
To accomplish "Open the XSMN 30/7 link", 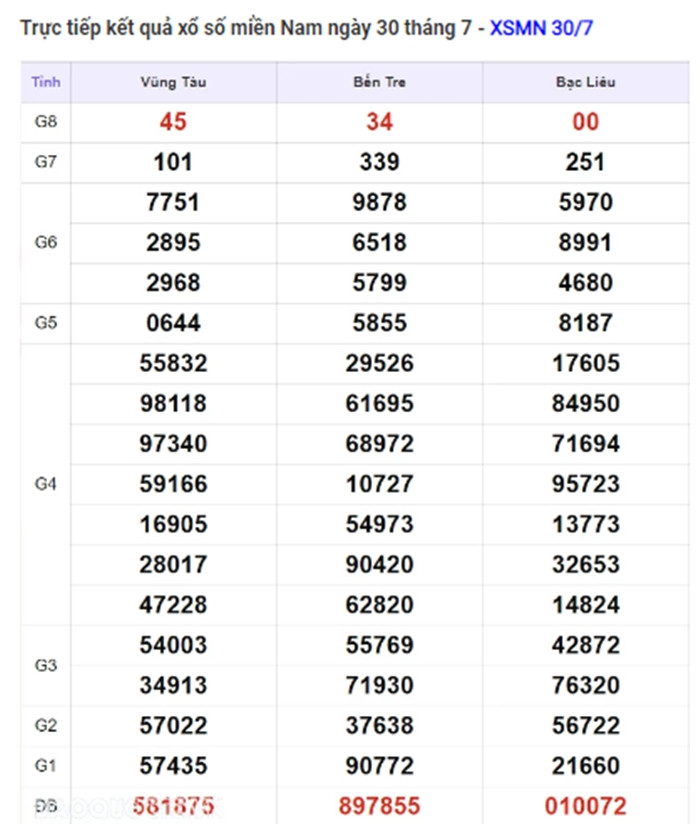I will (555, 28).
